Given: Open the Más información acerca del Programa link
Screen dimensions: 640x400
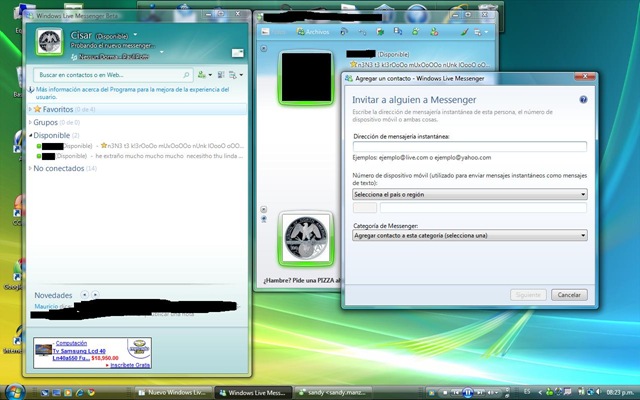Looking at the screenshot, I should [x=132, y=93].
